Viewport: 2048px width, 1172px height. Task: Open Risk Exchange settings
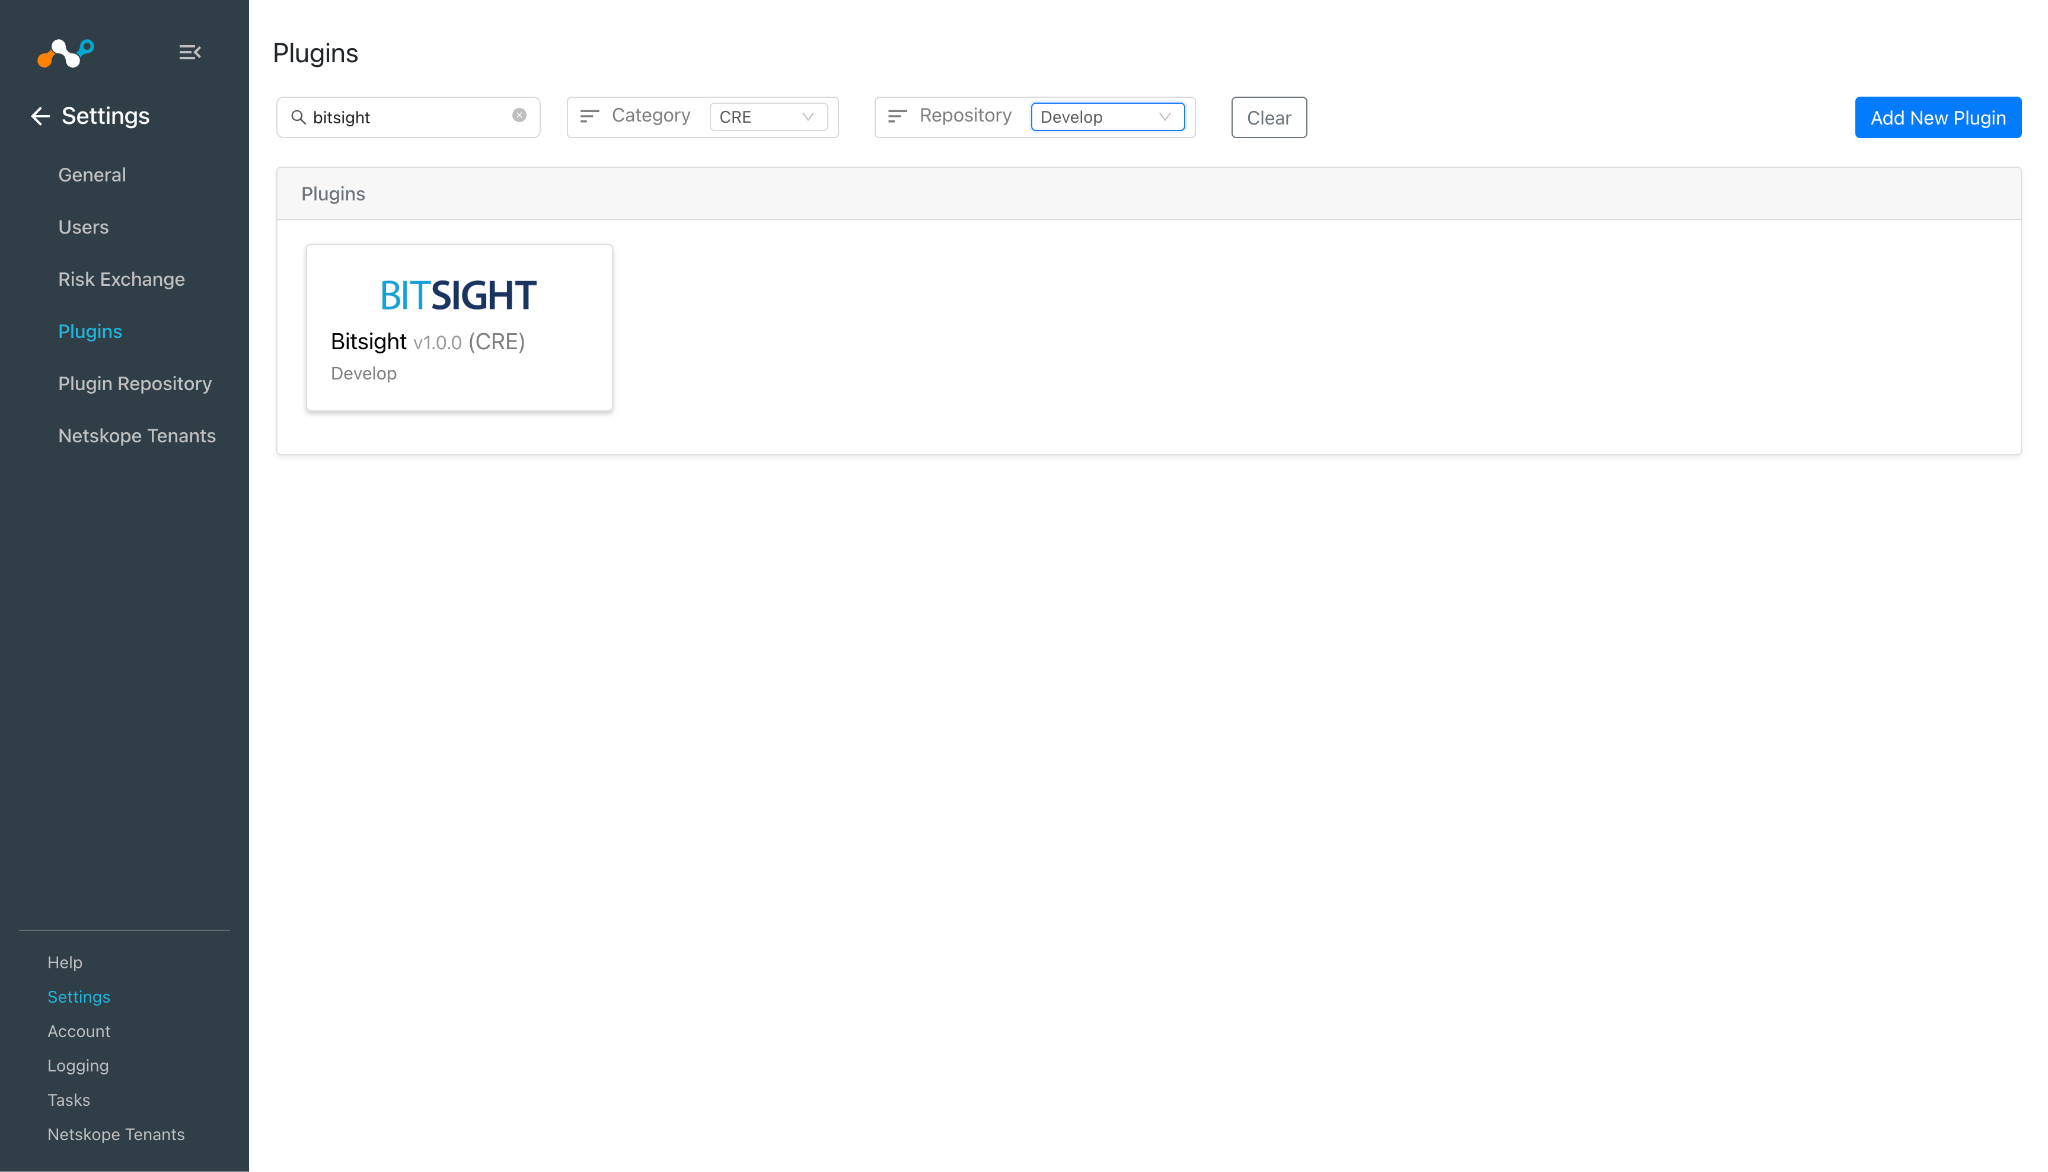pyautogui.click(x=121, y=279)
